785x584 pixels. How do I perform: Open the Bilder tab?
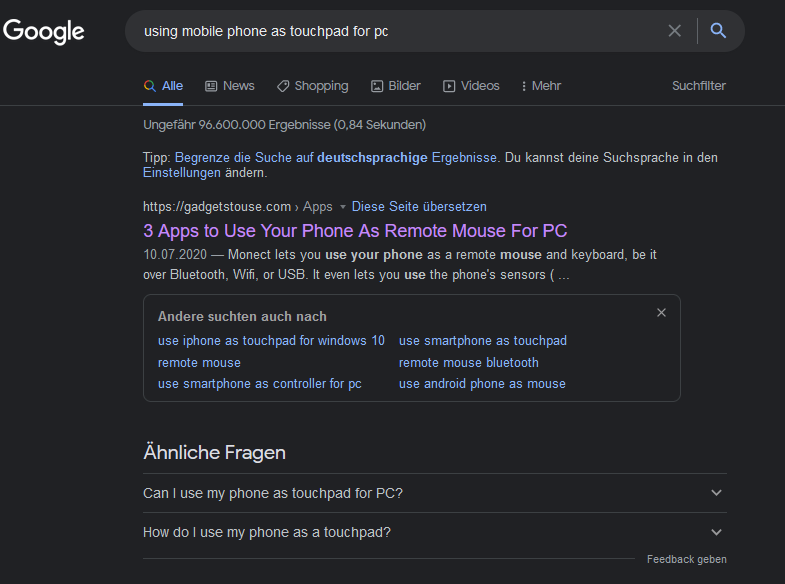(x=396, y=86)
